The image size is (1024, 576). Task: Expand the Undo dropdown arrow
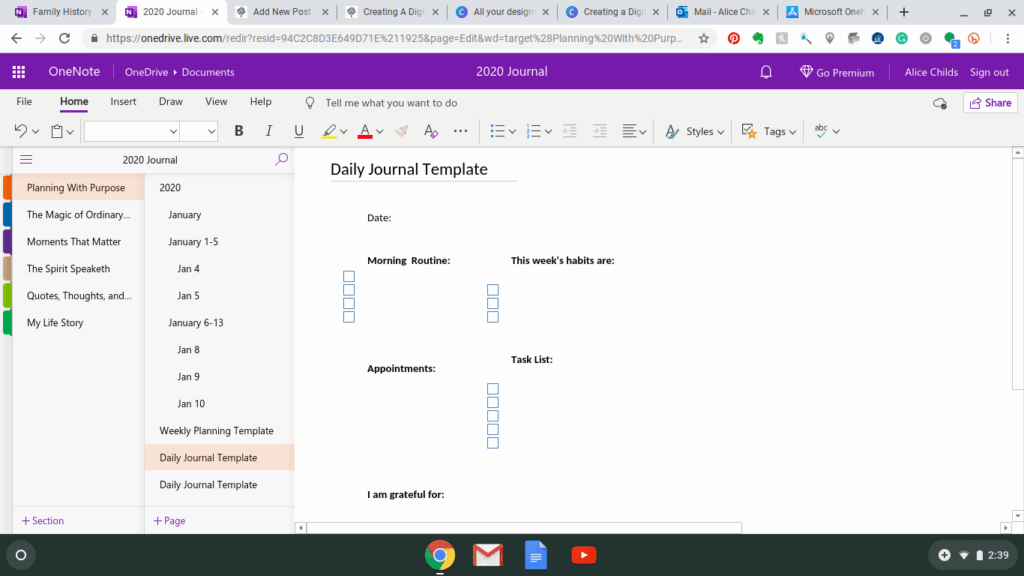pyautogui.click(x=35, y=132)
